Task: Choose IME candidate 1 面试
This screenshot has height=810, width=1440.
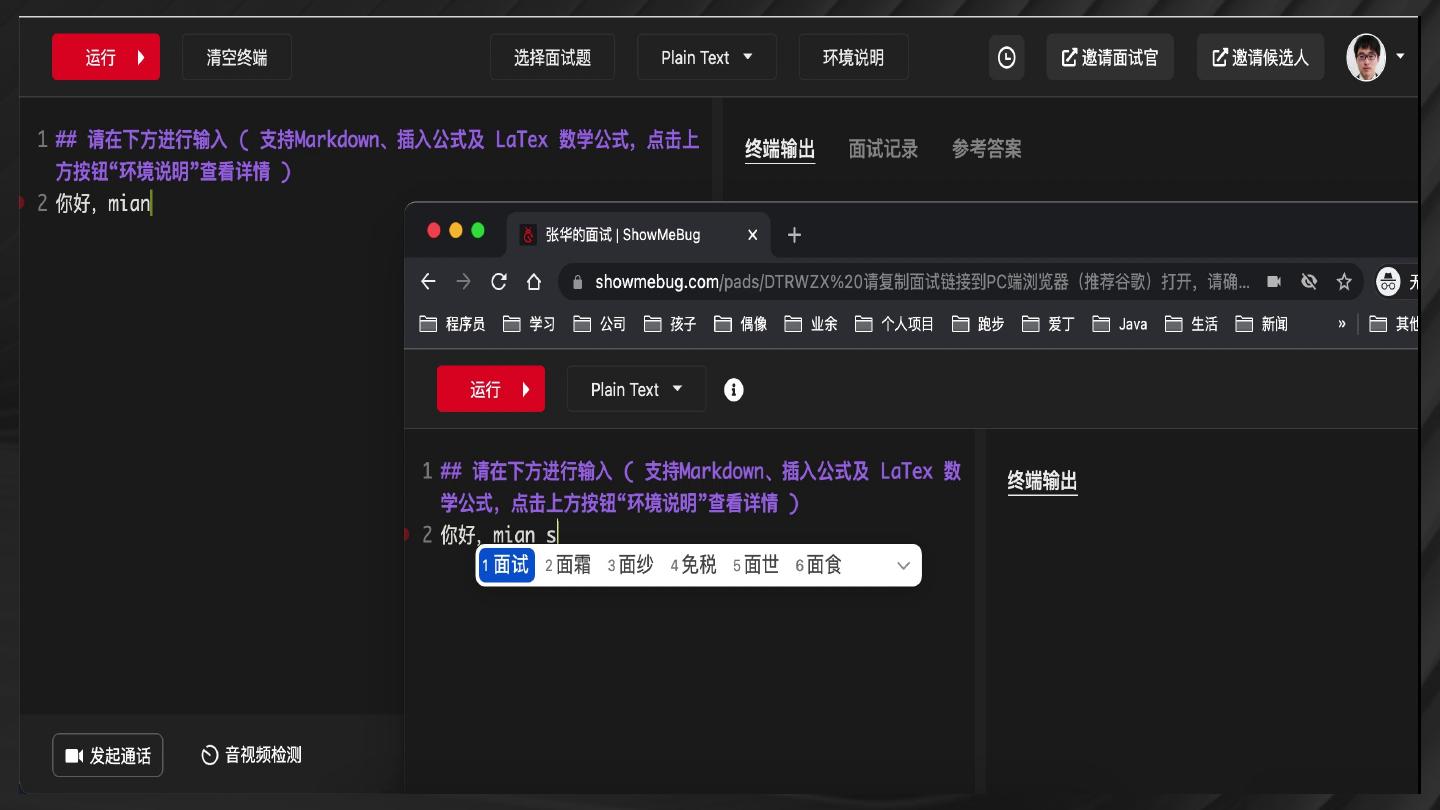Action: pos(506,565)
